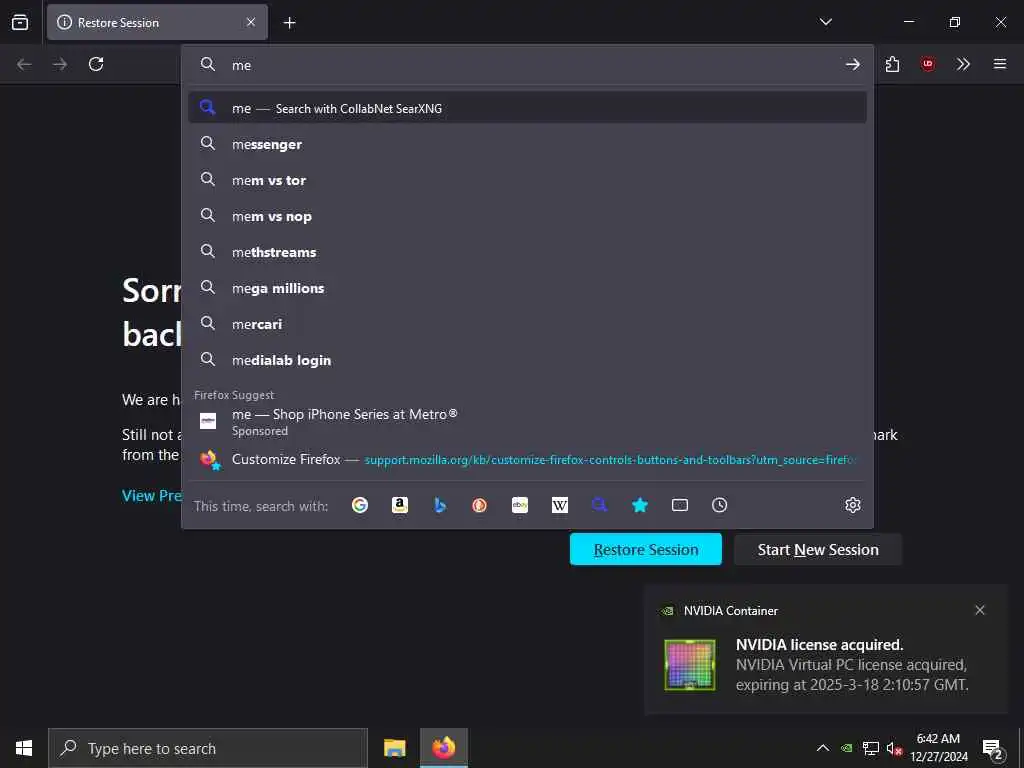Open the Firefox application hamburger menu
Viewport: 1024px width, 768px height.
(999, 64)
